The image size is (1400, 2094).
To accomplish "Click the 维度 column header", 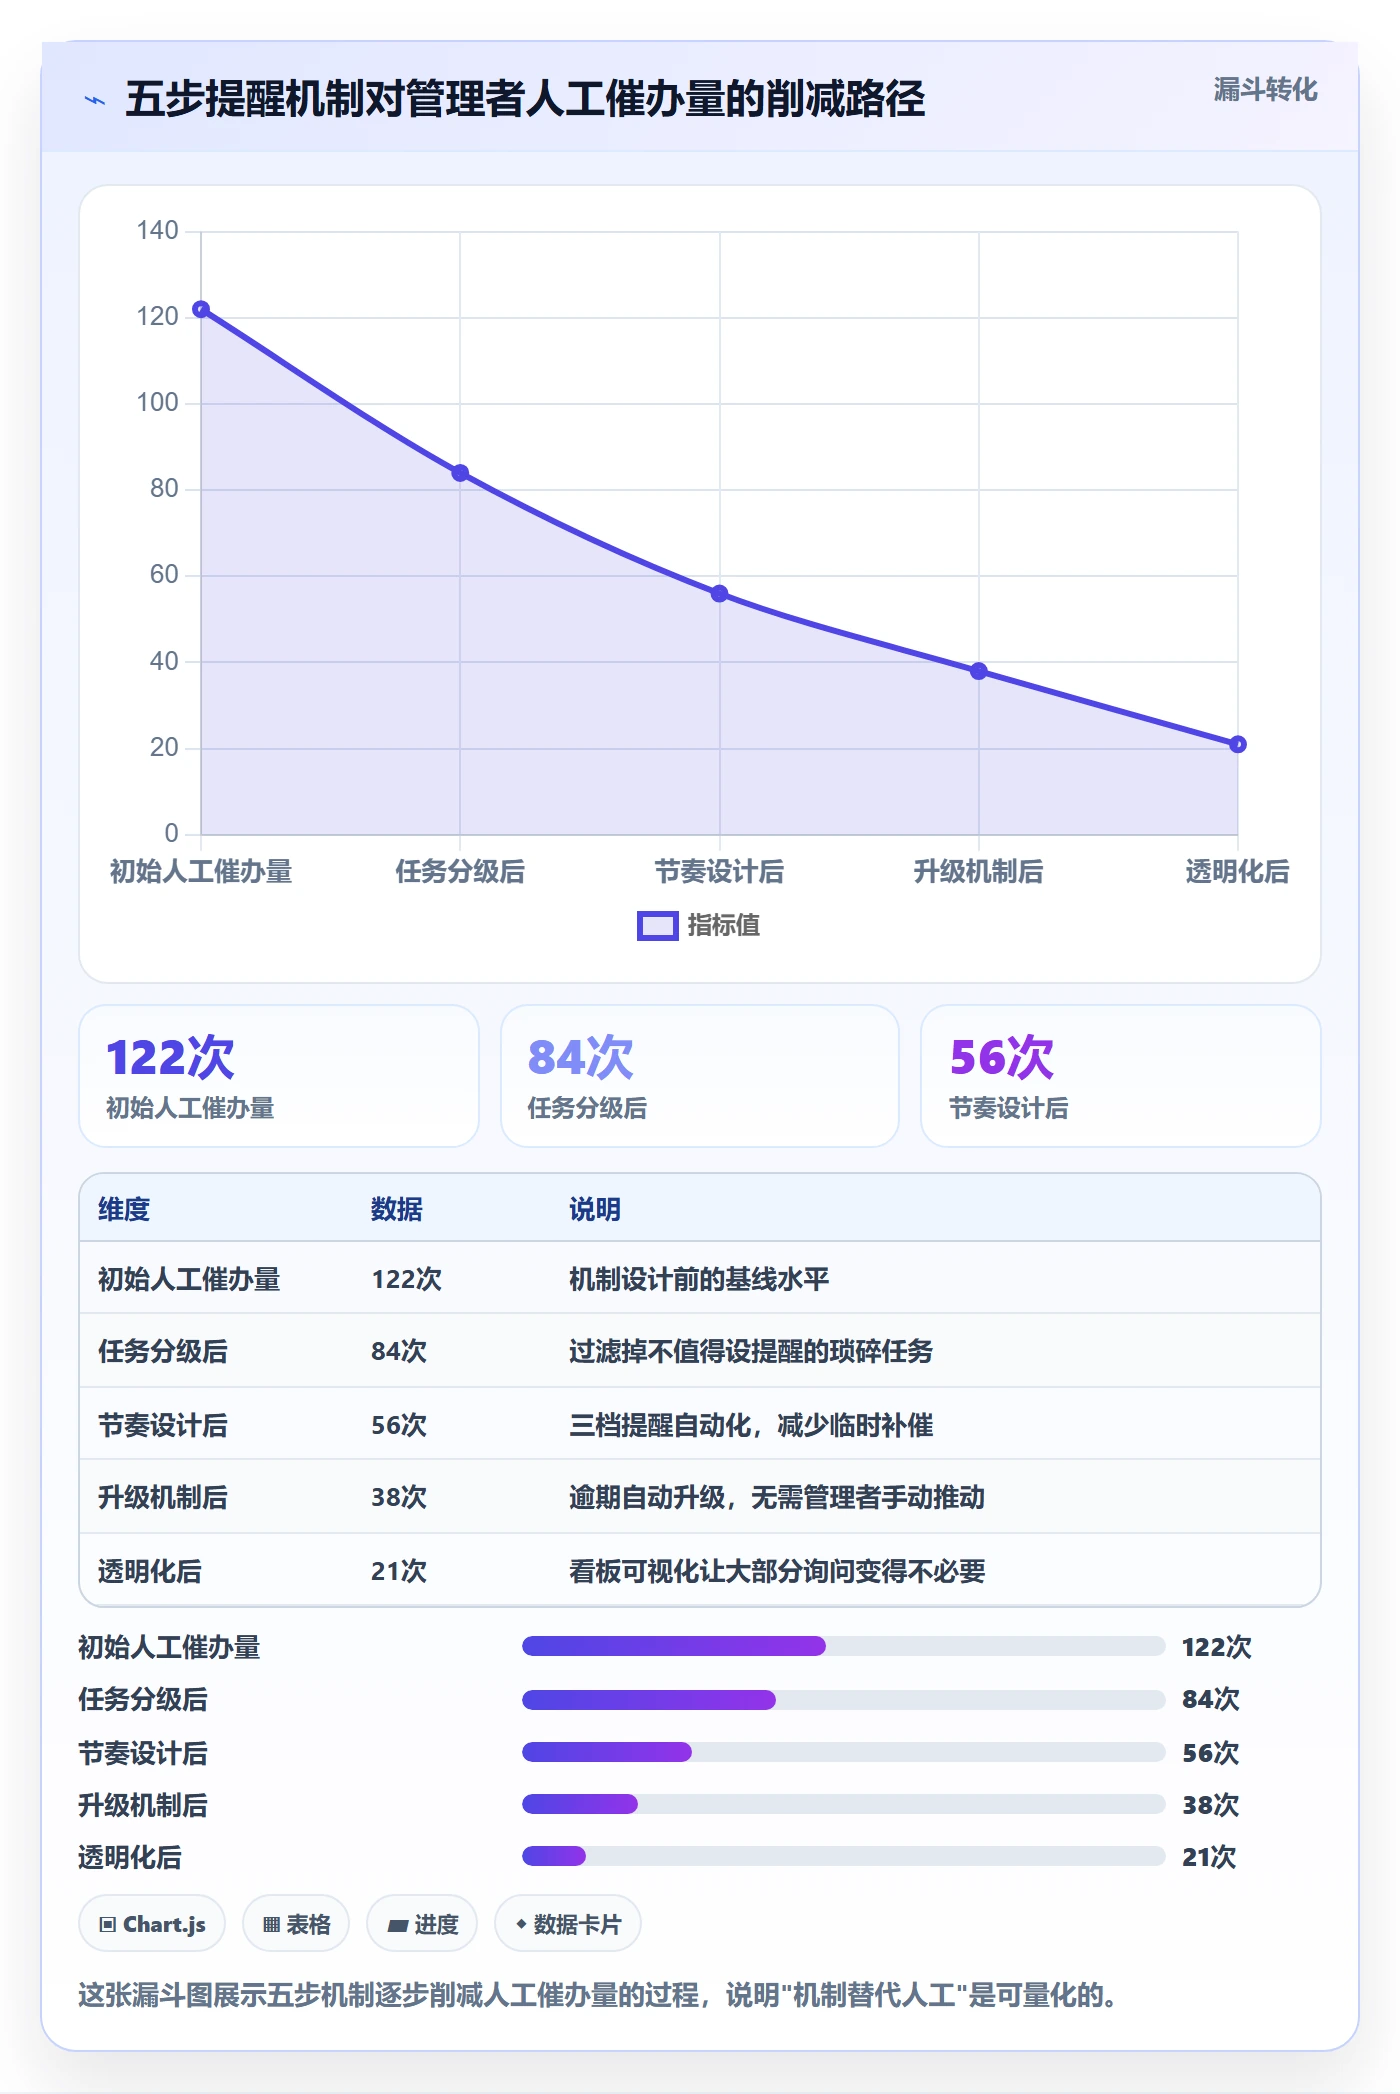I will [124, 1209].
